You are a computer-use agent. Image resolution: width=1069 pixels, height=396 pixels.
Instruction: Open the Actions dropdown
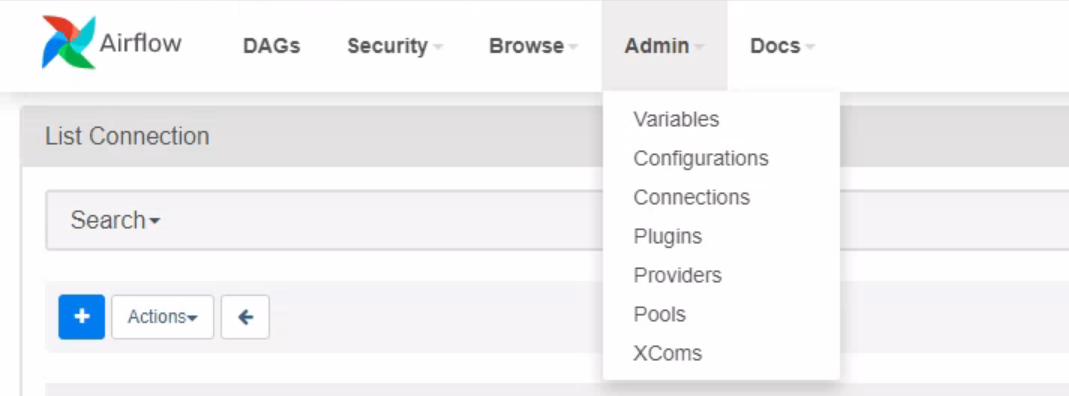click(x=162, y=317)
